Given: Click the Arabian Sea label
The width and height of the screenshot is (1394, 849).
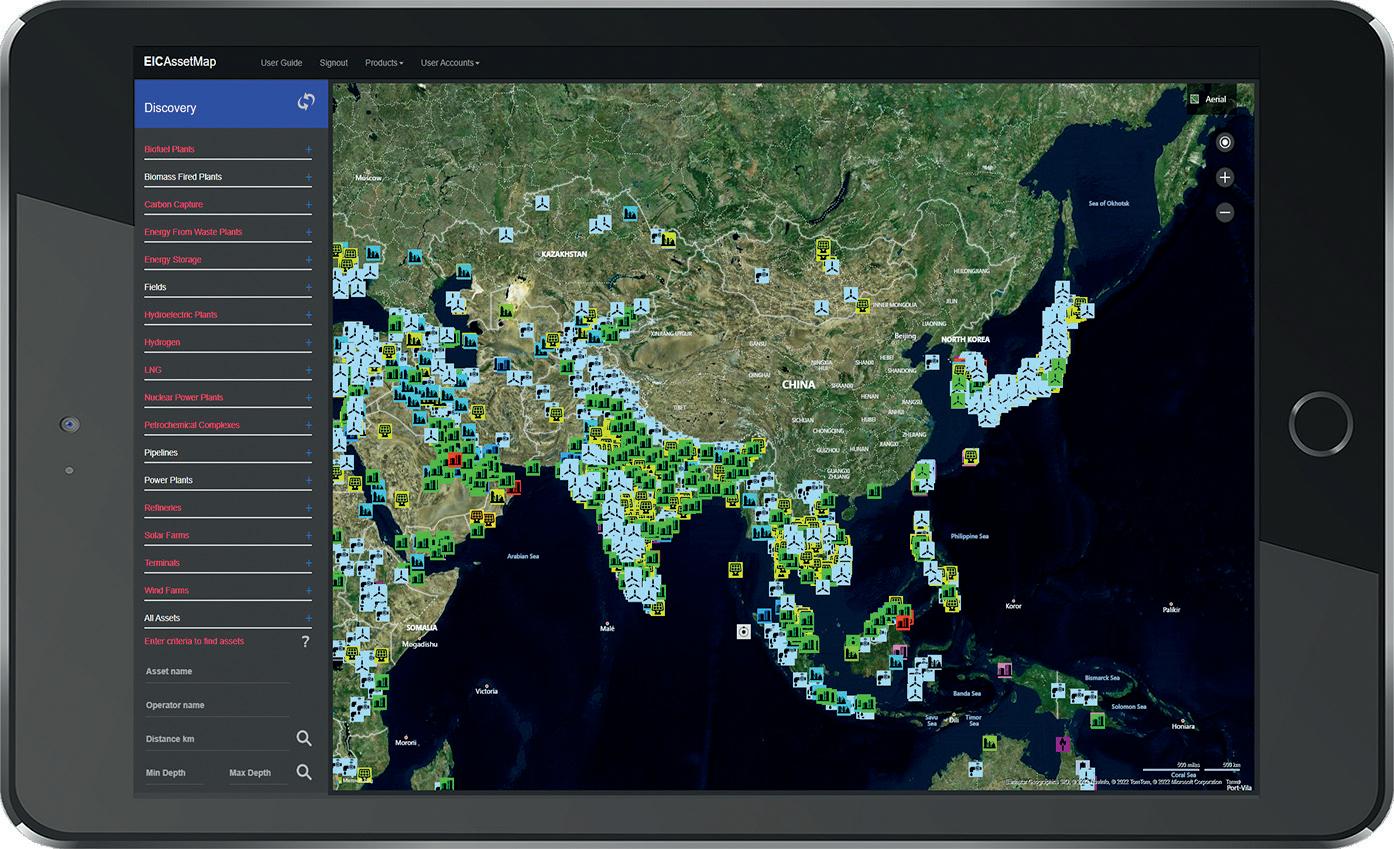Looking at the screenshot, I should [522, 556].
